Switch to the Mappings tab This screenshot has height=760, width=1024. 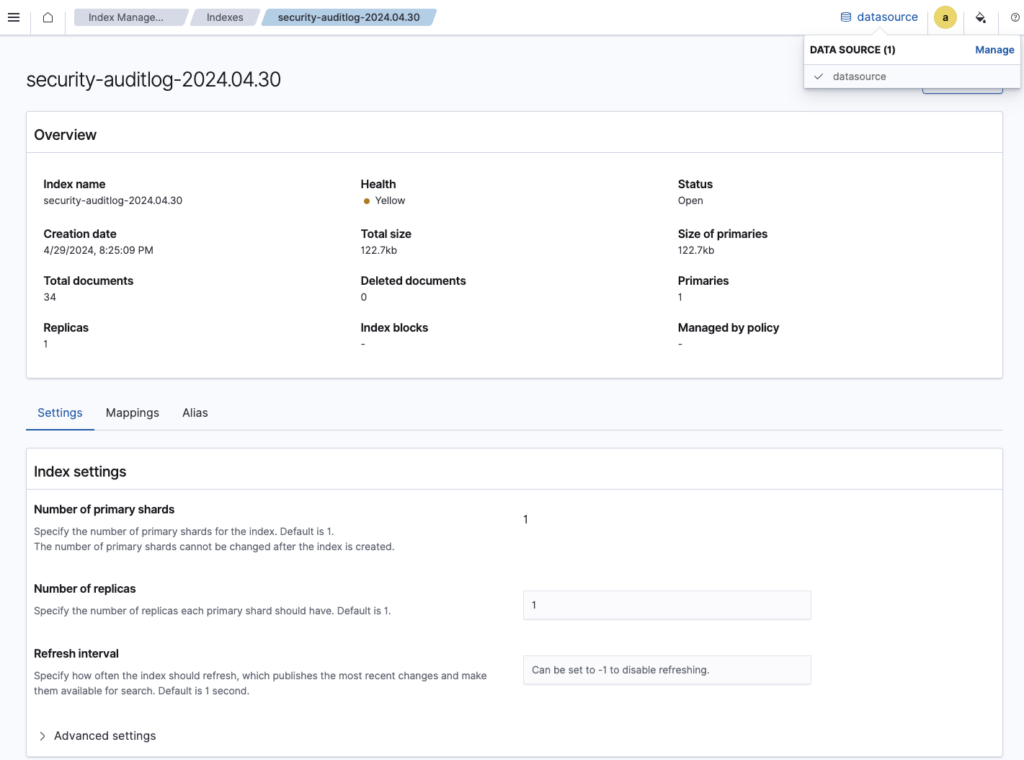coord(132,413)
